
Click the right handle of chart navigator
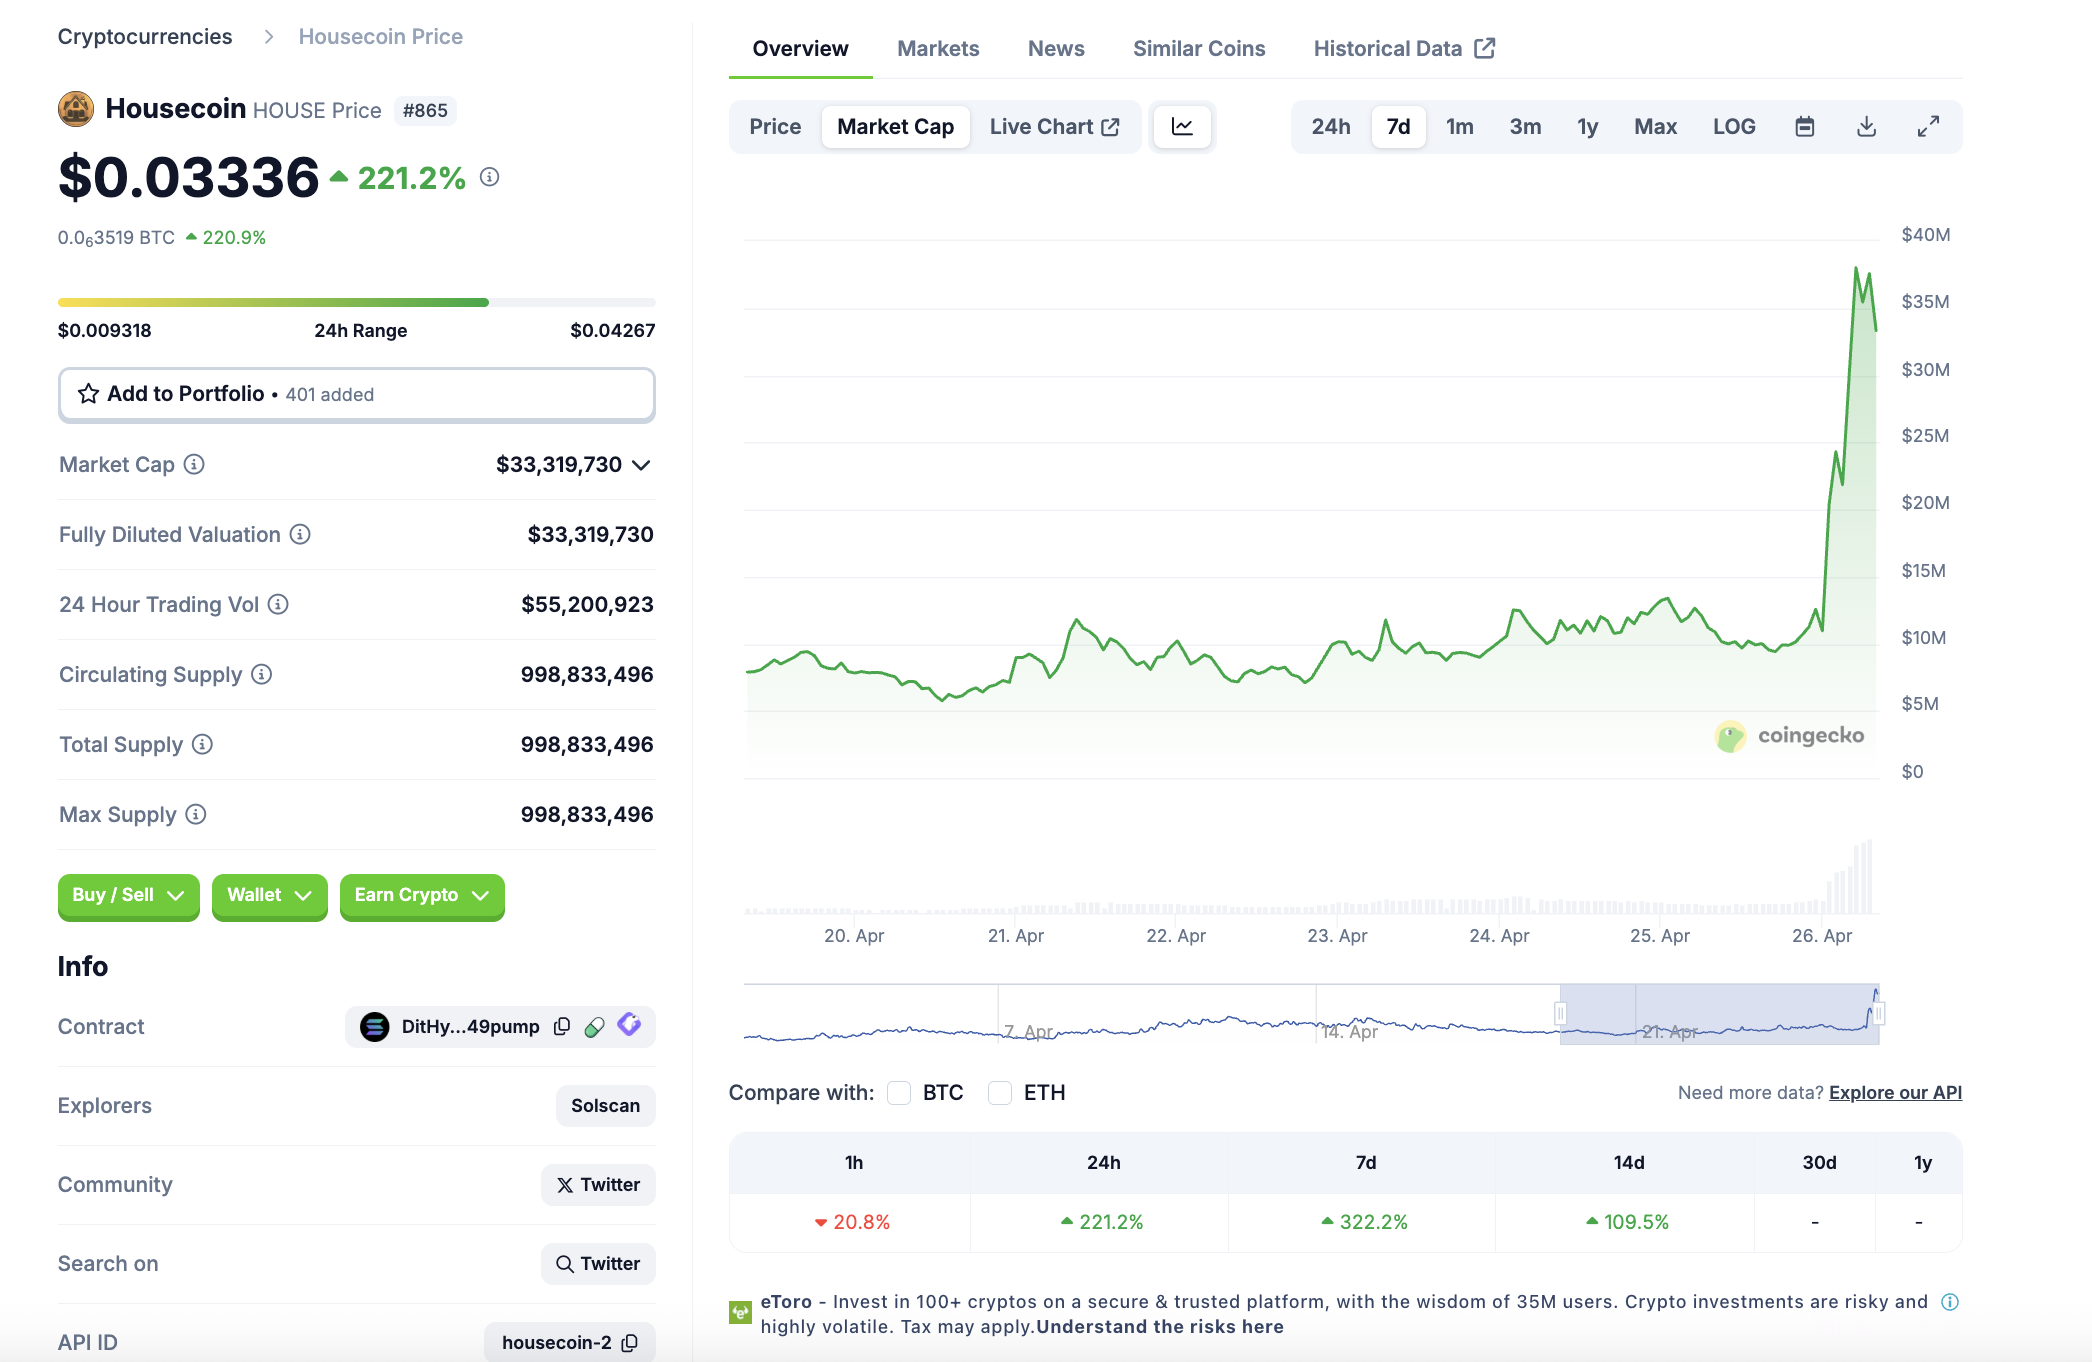tap(1878, 1014)
